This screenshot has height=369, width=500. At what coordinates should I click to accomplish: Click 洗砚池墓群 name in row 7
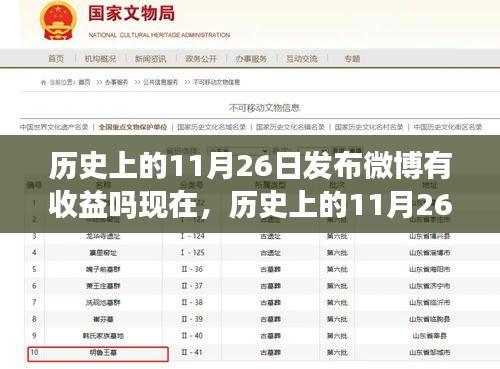pos(103,303)
